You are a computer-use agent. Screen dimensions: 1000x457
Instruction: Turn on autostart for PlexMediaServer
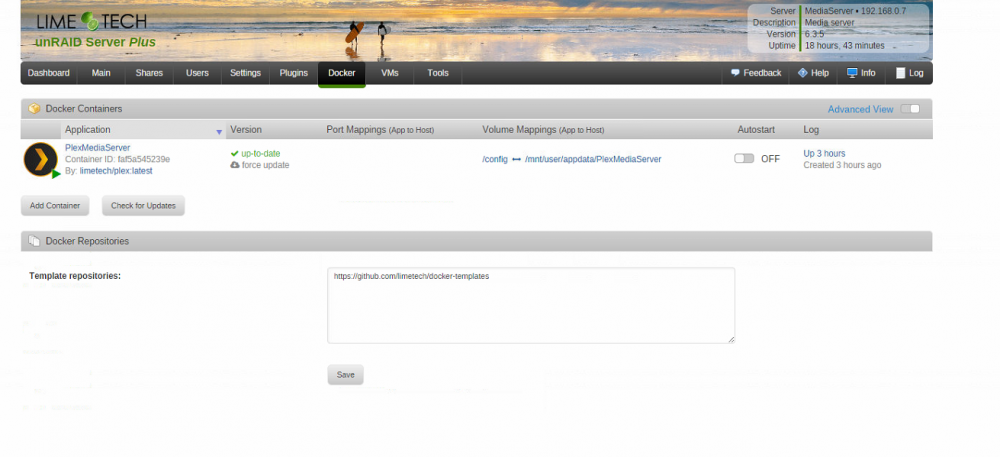(744, 159)
